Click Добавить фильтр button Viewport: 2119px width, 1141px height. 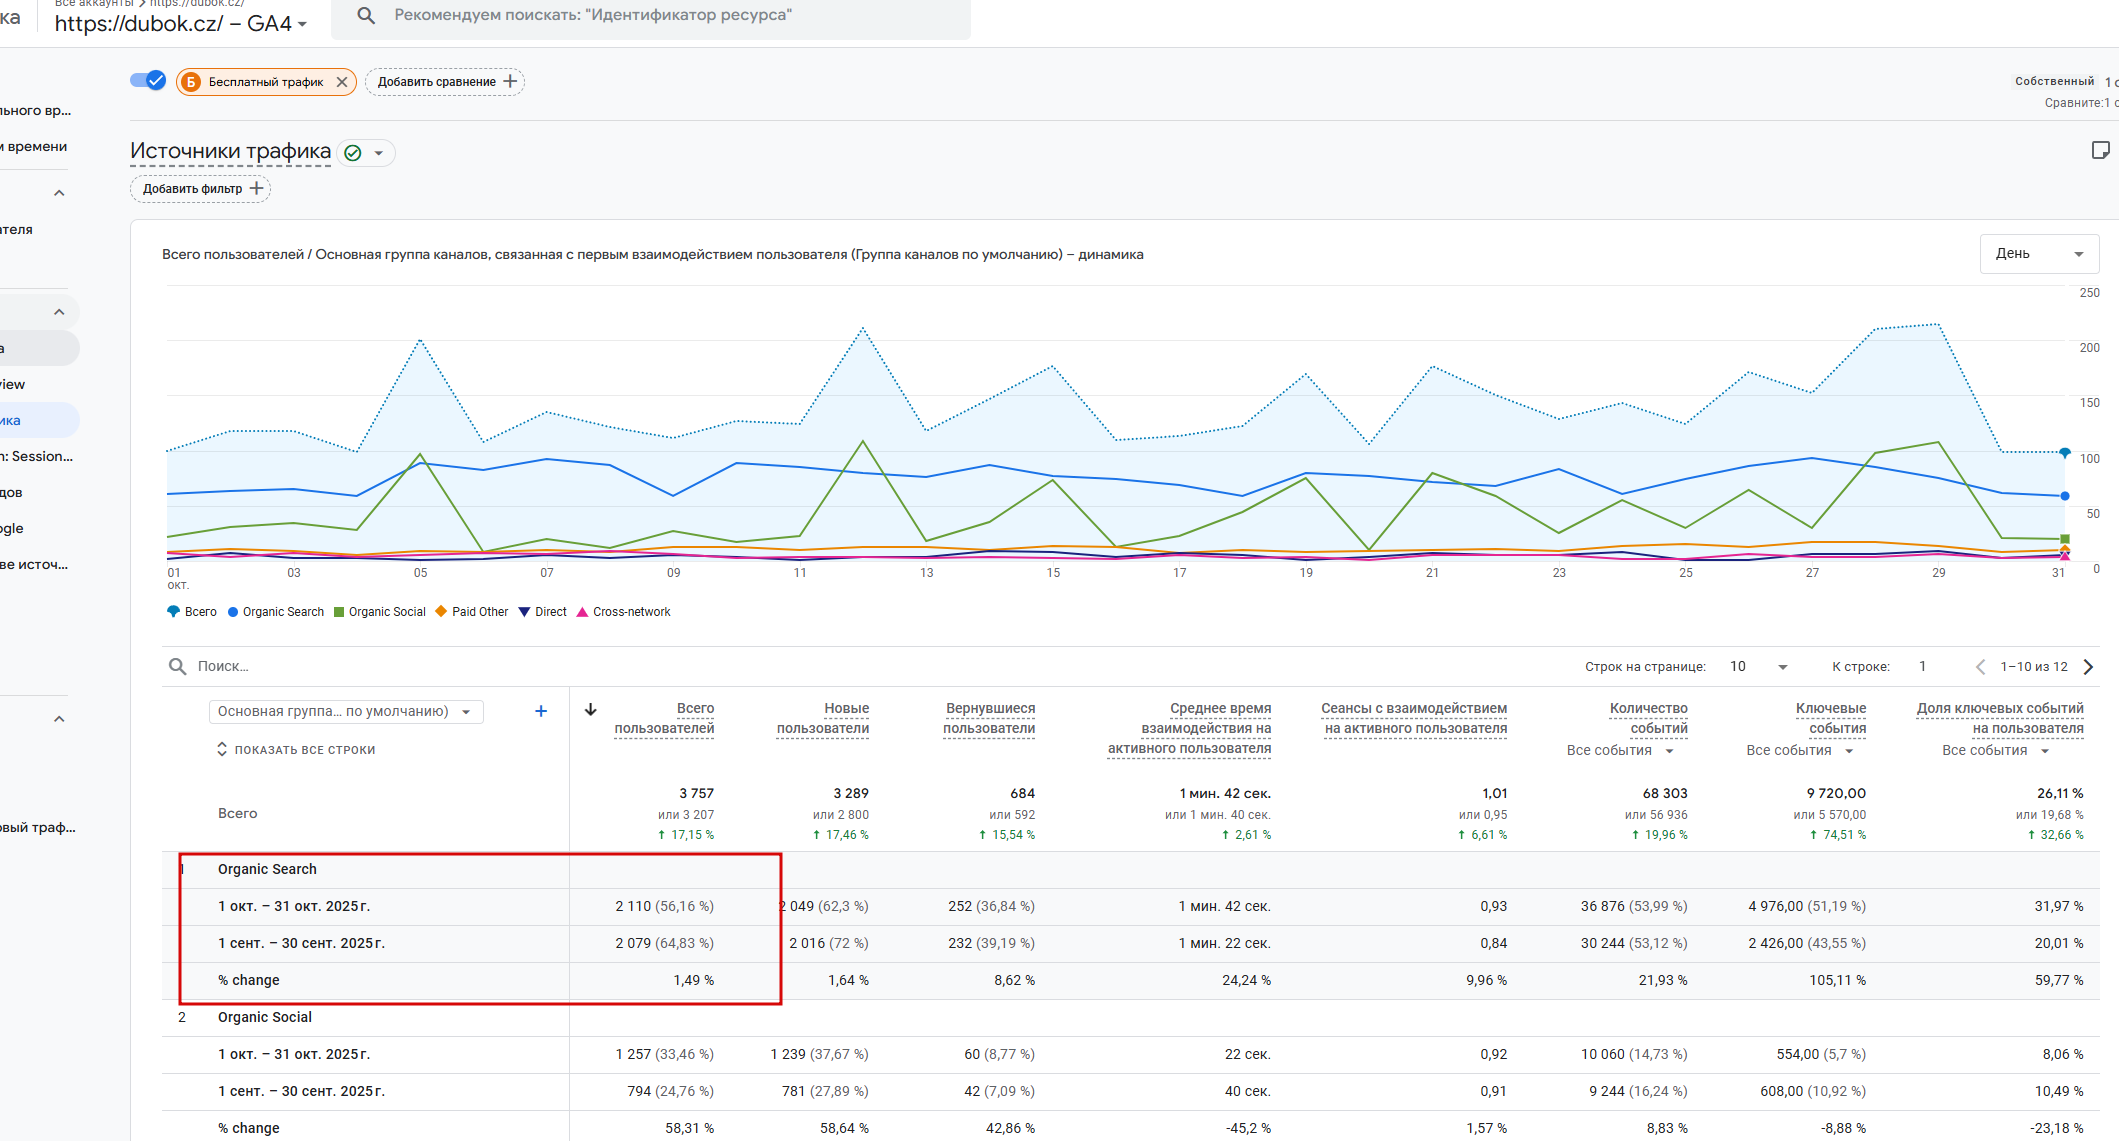[200, 189]
